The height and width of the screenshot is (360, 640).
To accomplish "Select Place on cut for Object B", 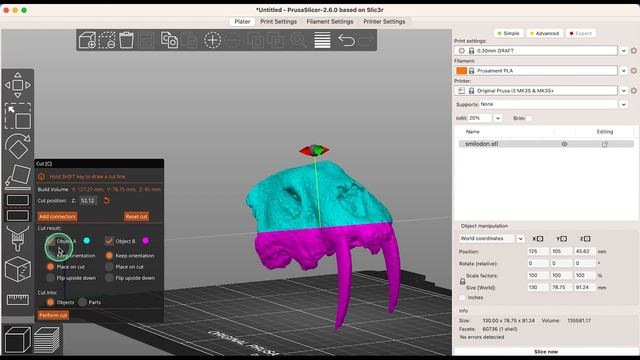I will (x=109, y=267).
